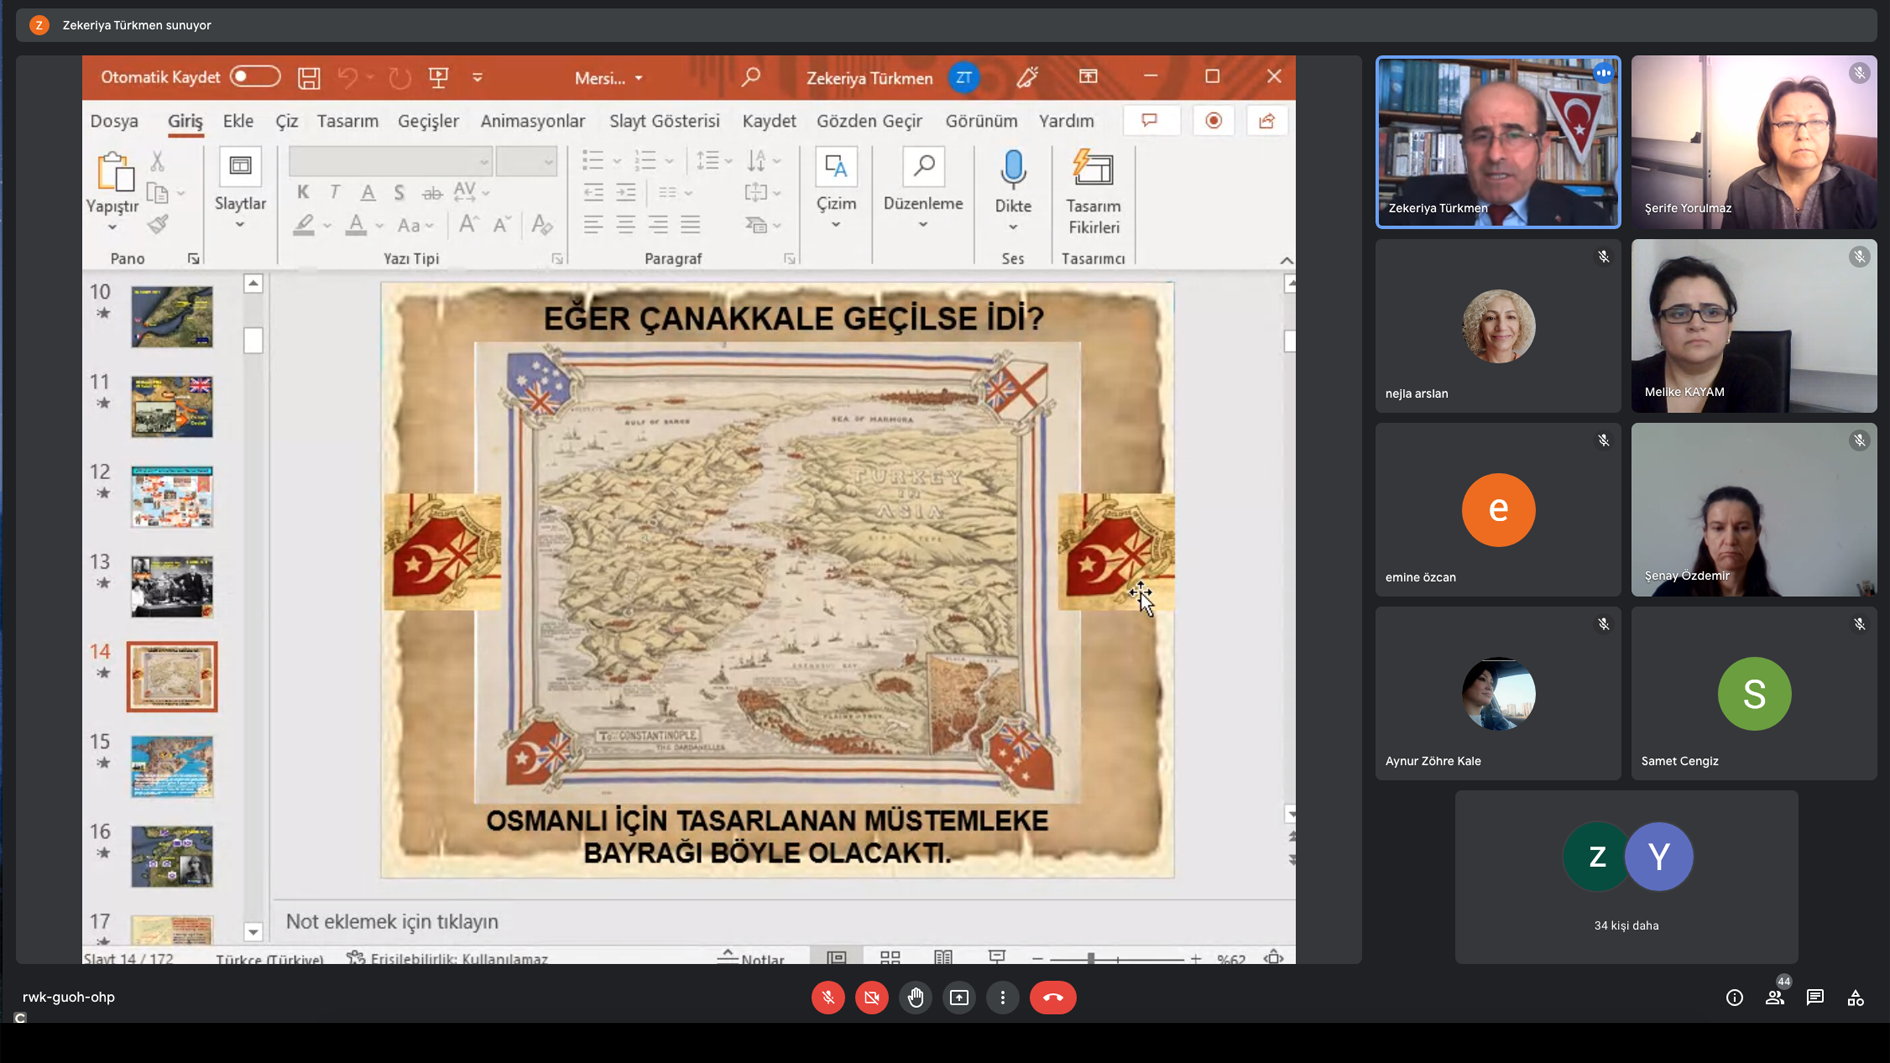Click the search magnifier in PowerPoint title bar
1890x1063 pixels.
[751, 77]
